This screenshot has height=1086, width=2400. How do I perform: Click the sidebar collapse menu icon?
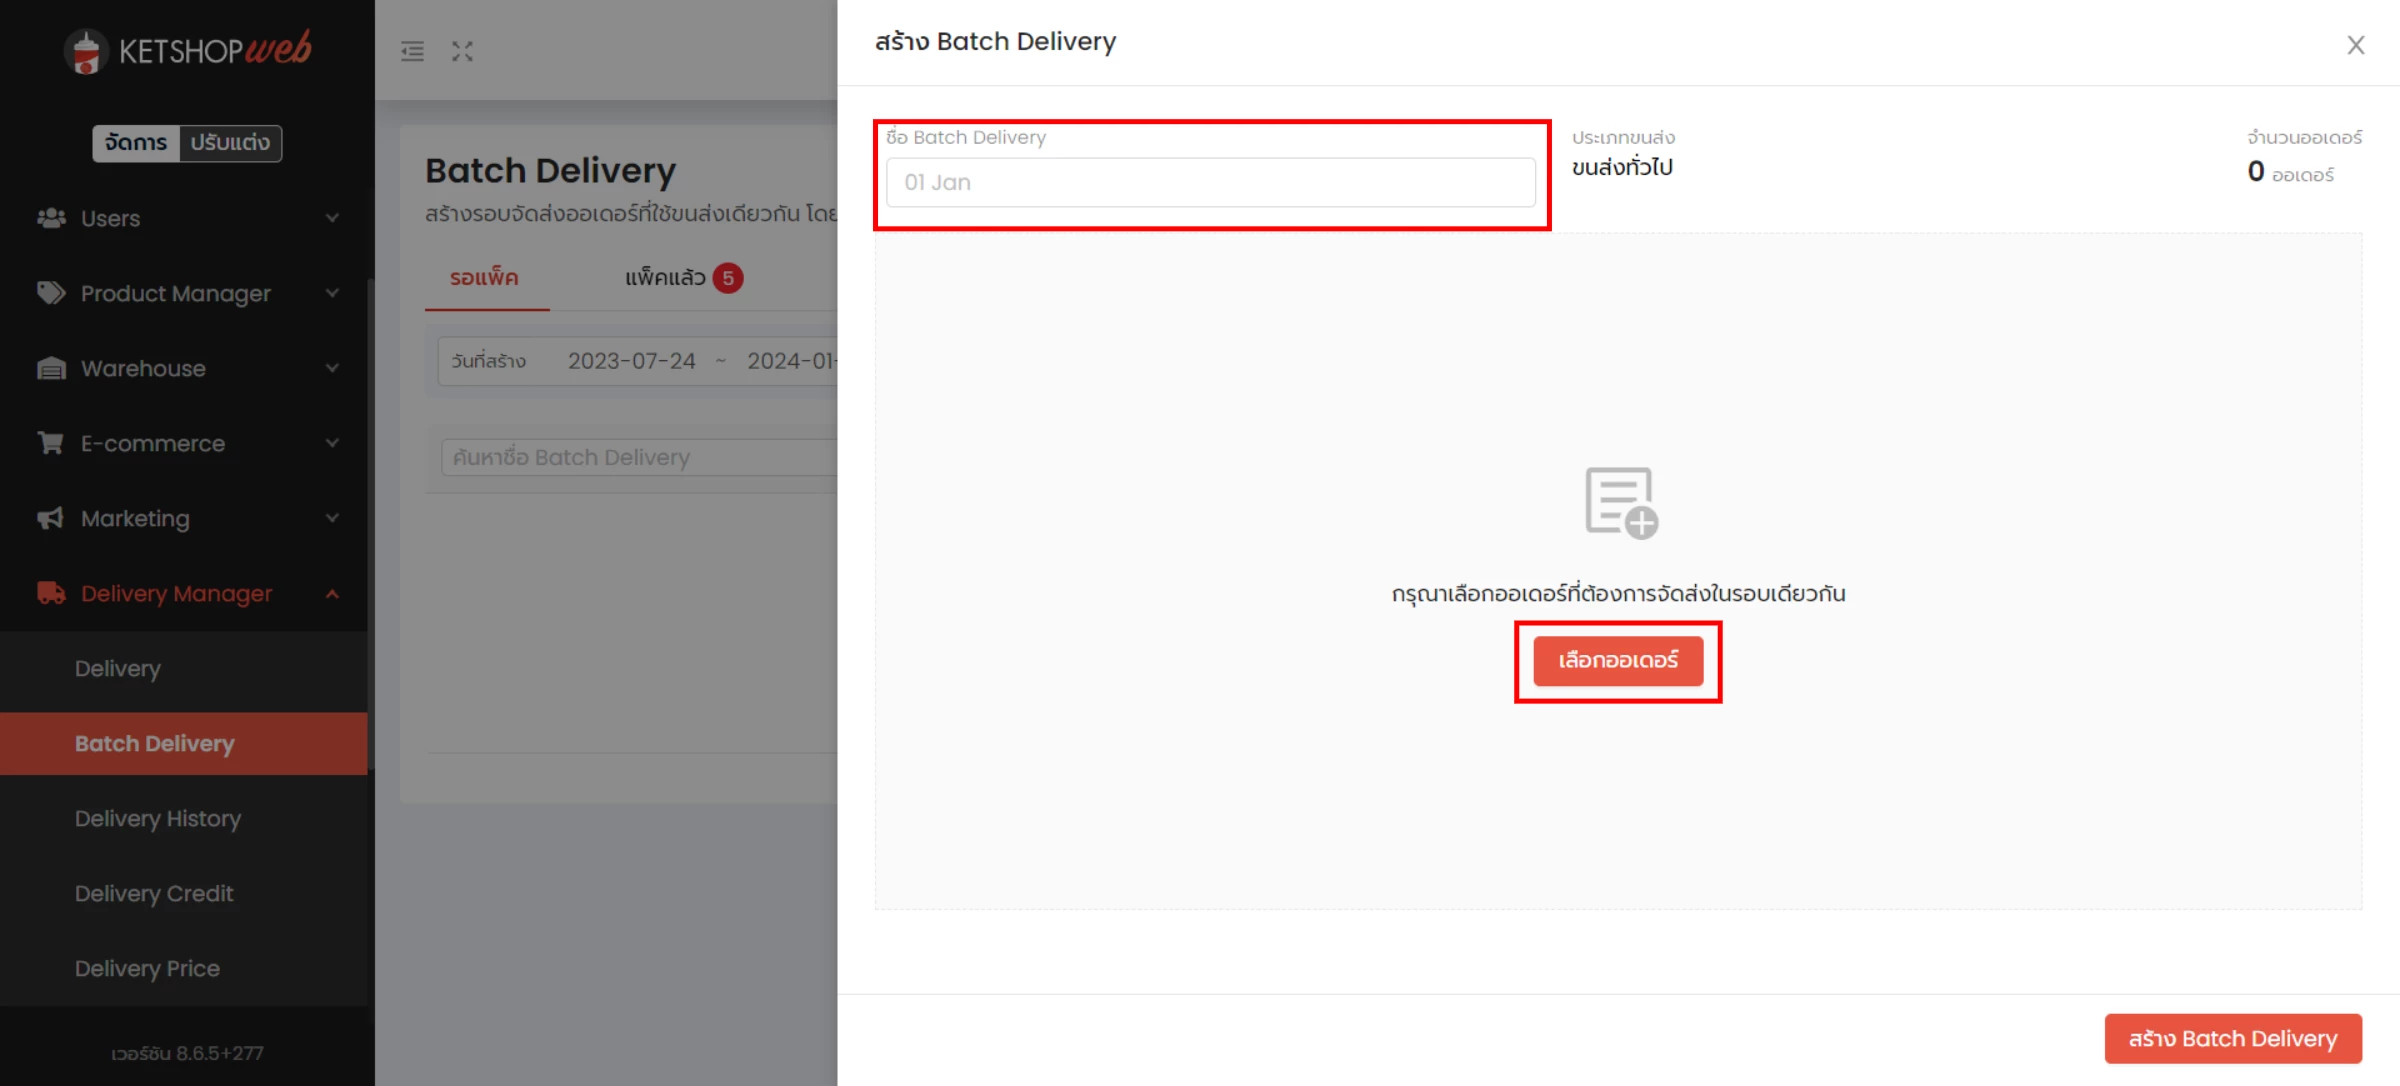(x=412, y=51)
